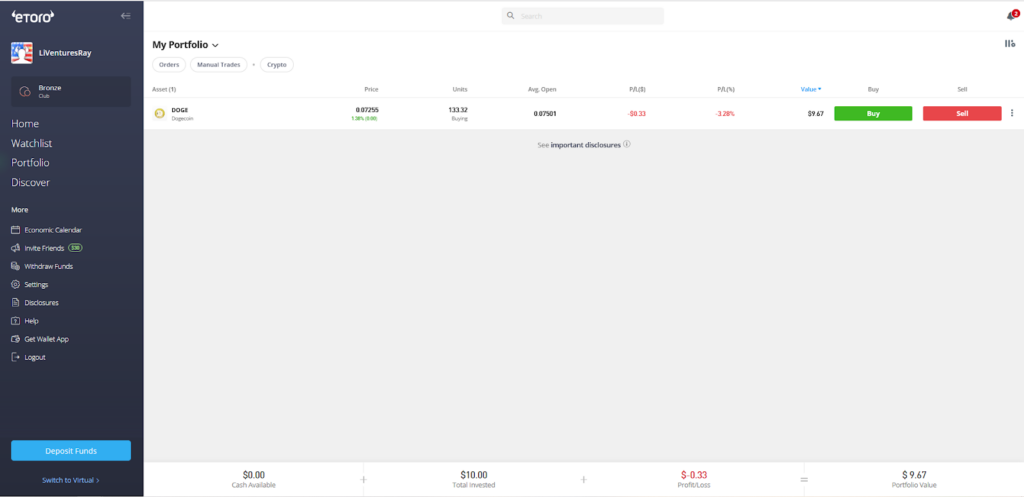Open LiVenturesRay profile avatar
Viewport: 1024px width, 497px height.
(x=22, y=53)
